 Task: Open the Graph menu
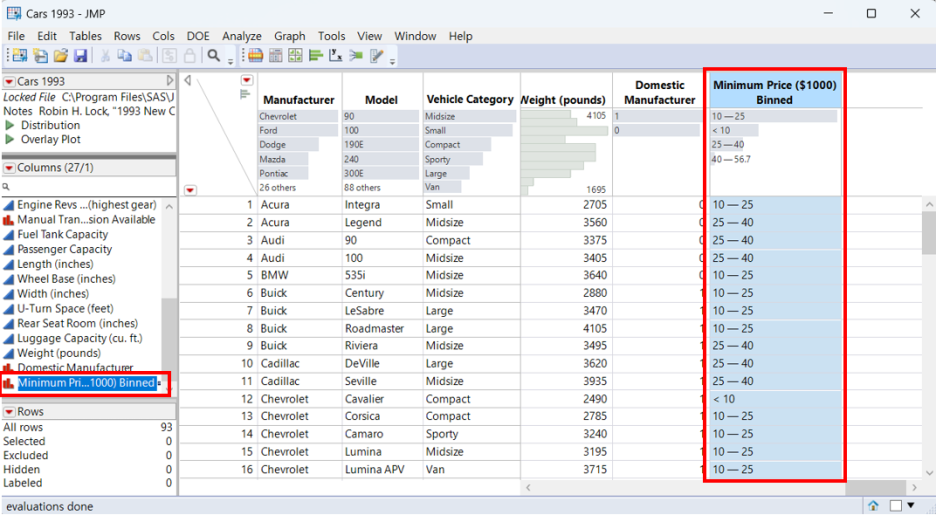pos(290,36)
